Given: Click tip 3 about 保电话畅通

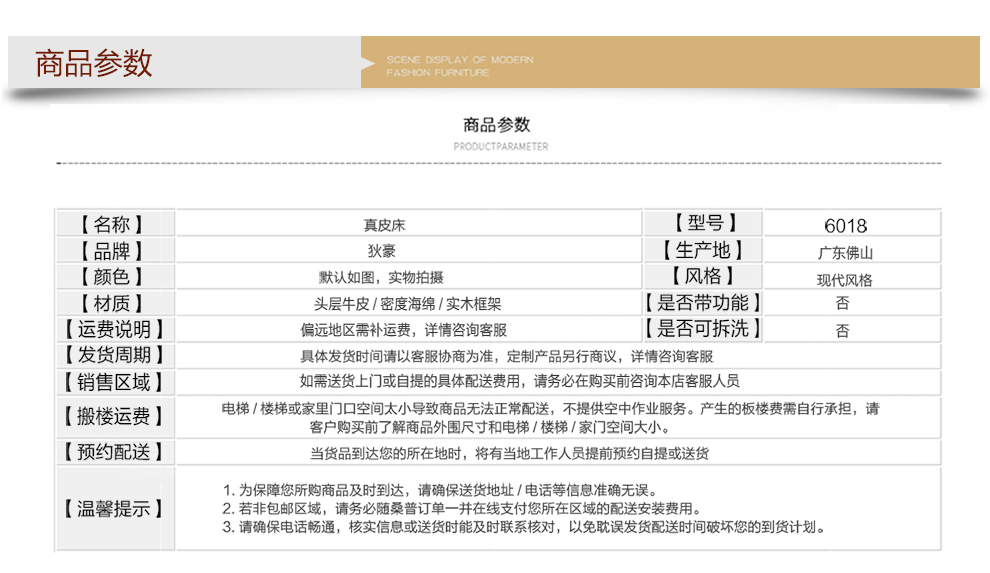Looking at the screenshot, I should (525, 527).
